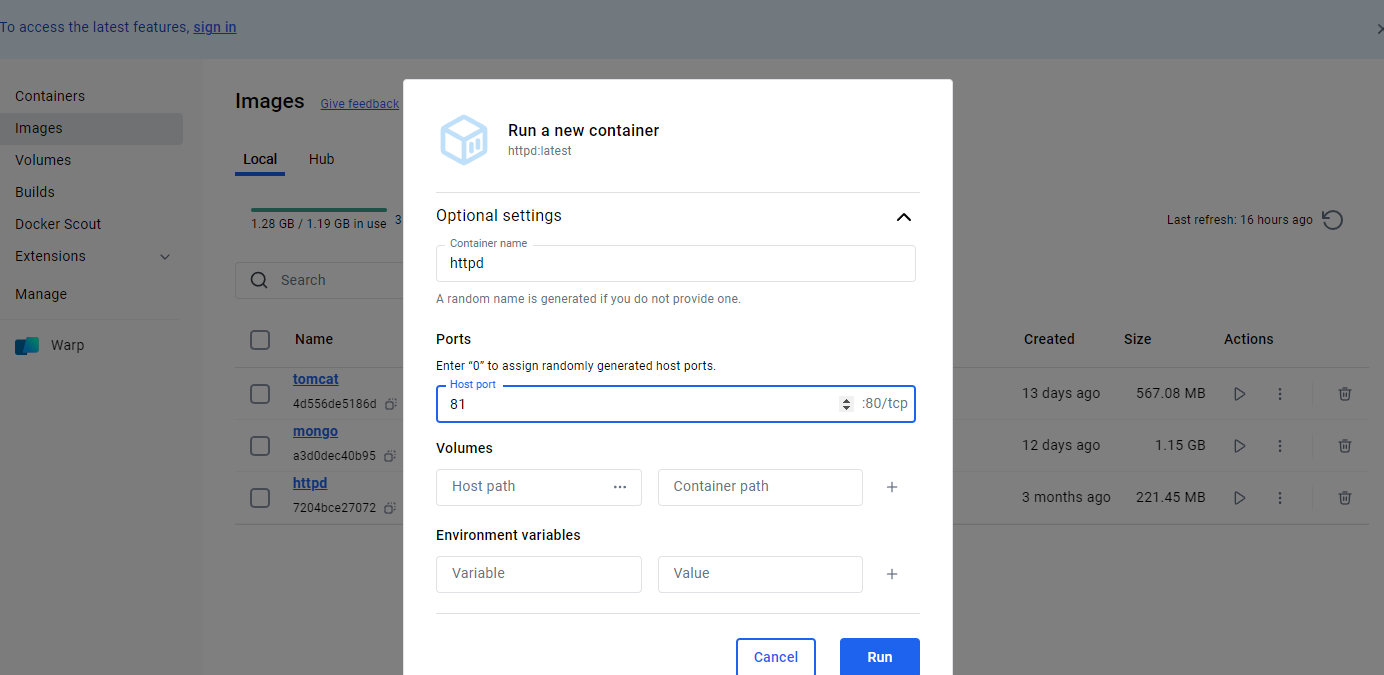Click the container cube icon in dialog
1384x675 pixels.
pos(464,140)
